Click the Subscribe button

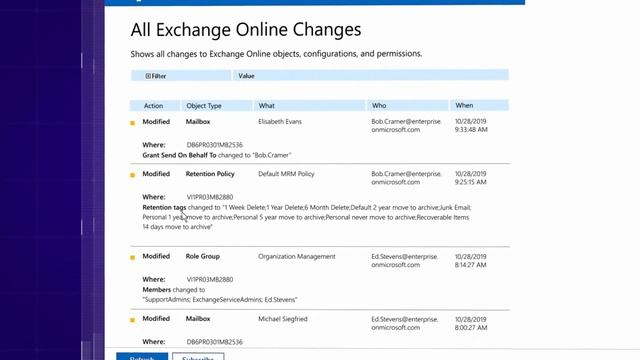point(198,356)
